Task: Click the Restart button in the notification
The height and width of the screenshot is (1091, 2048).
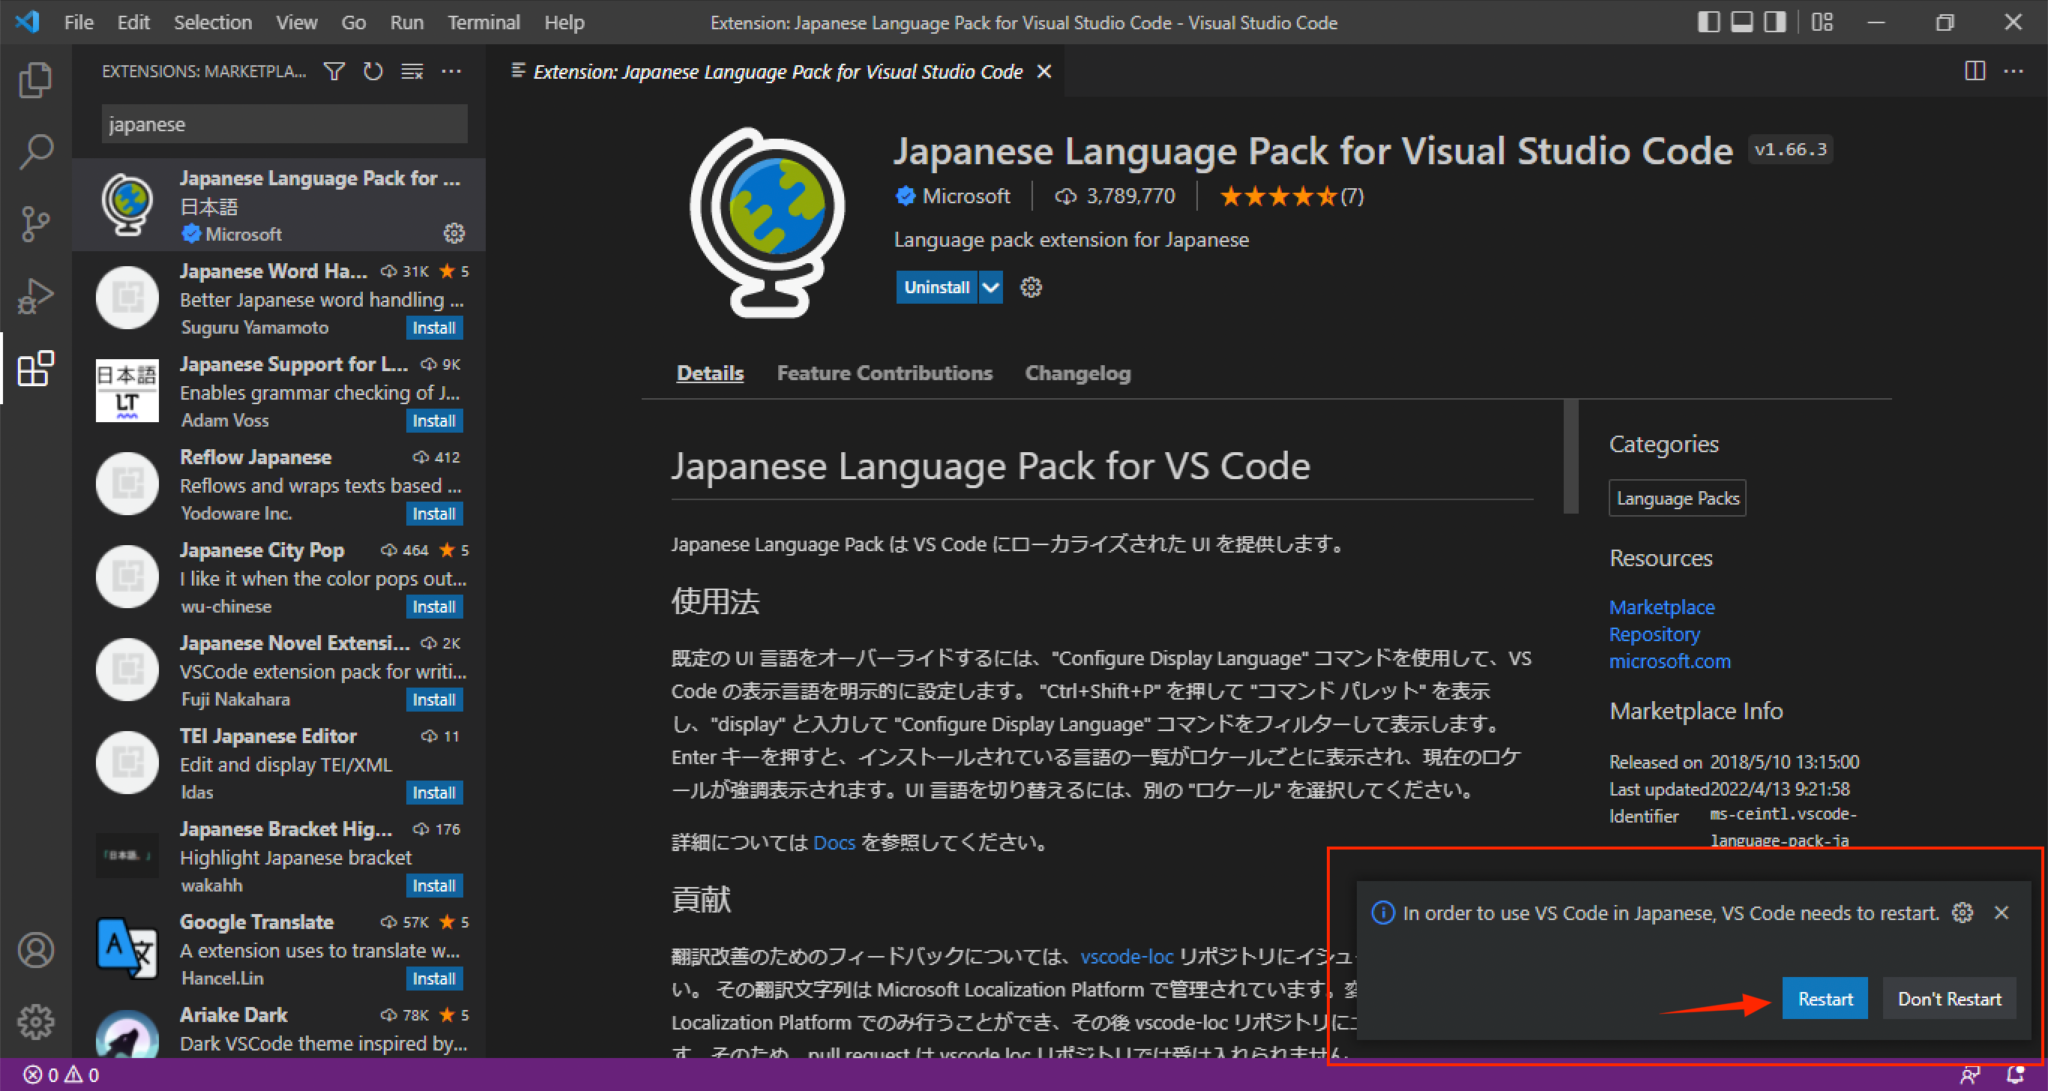Action: pos(1825,998)
